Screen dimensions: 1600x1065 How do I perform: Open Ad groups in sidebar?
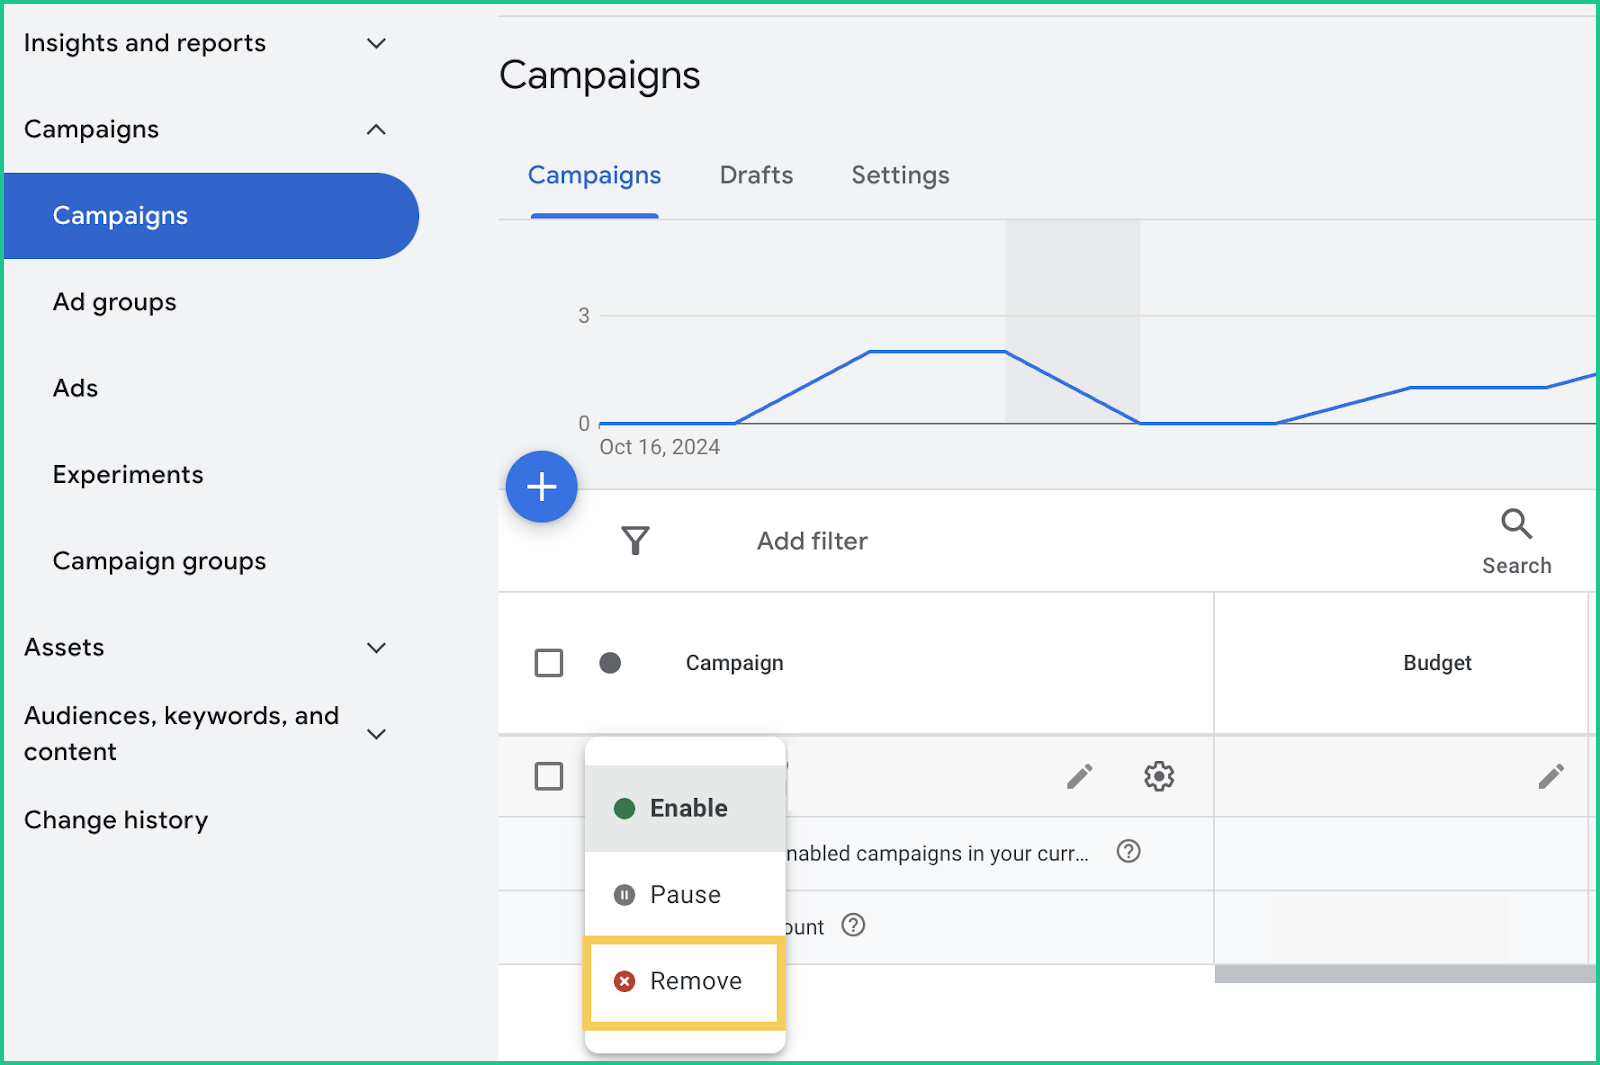point(115,302)
